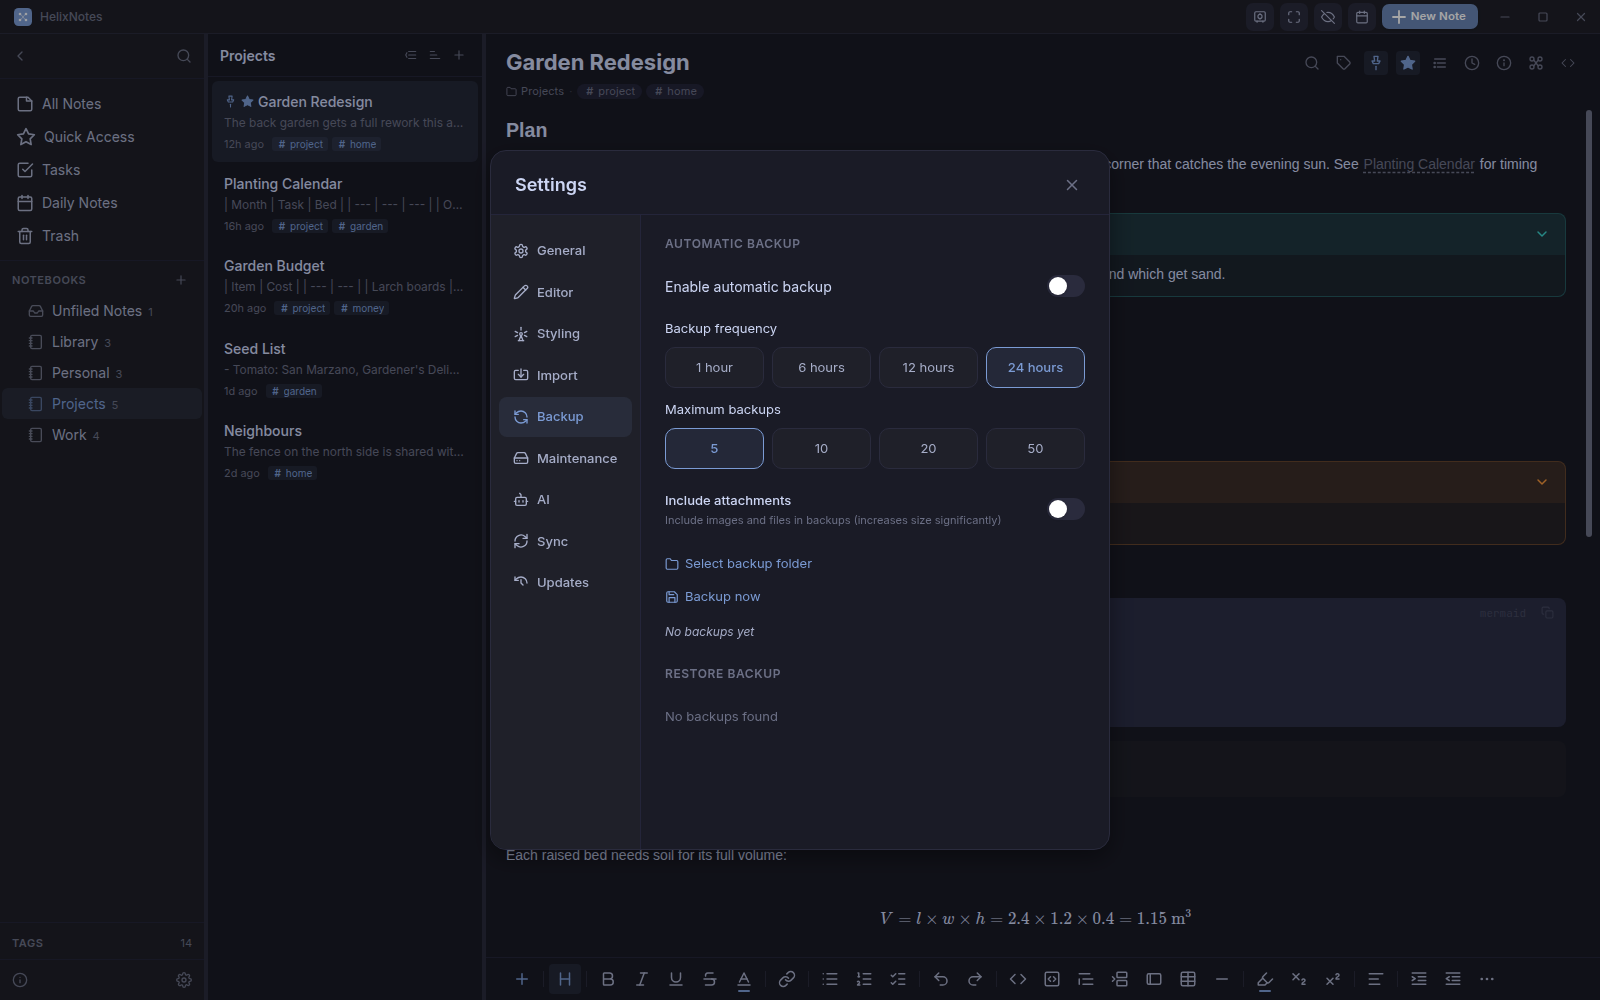The width and height of the screenshot is (1600, 1000).
Task: Collapse sidebar with back arrow
Action: pyautogui.click(x=20, y=56)
